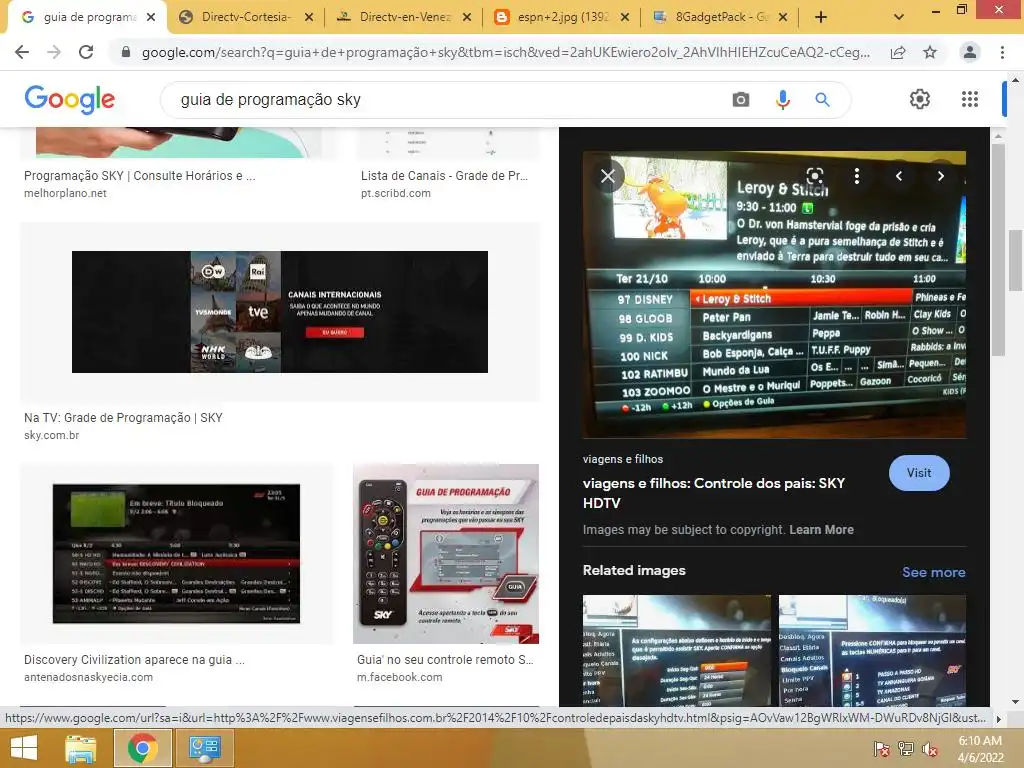Submit search with magnifier icon
The image size is (1024, 768).
click(822, 99)
